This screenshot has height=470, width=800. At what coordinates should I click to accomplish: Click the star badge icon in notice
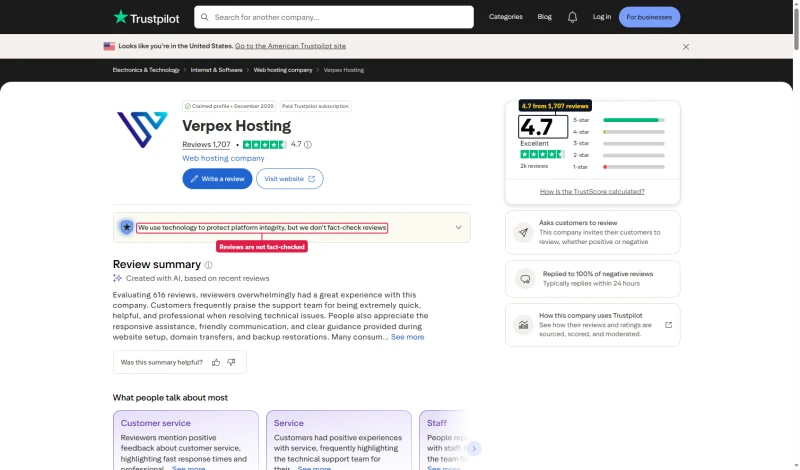(x=127, y=227)
